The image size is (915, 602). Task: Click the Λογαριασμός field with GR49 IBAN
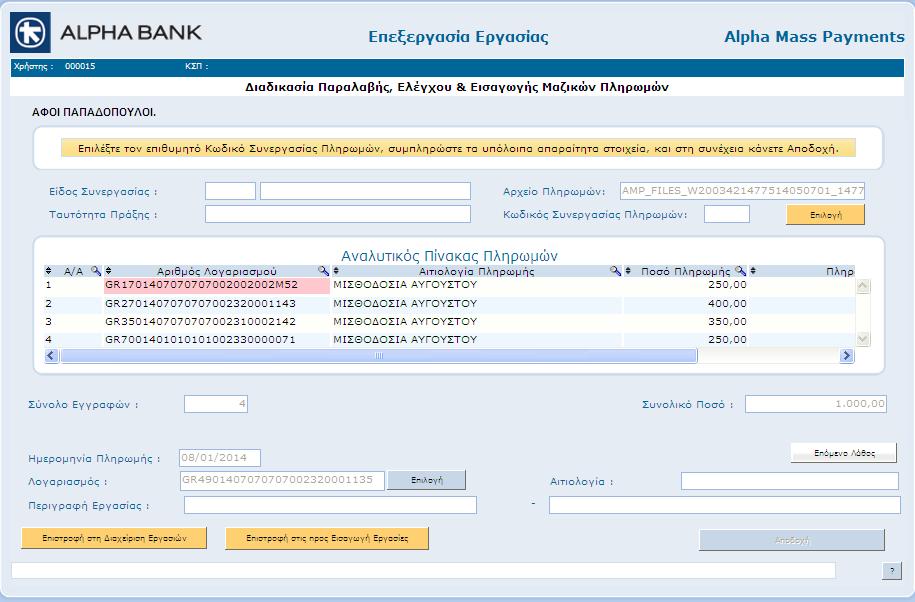click(282, 480)
